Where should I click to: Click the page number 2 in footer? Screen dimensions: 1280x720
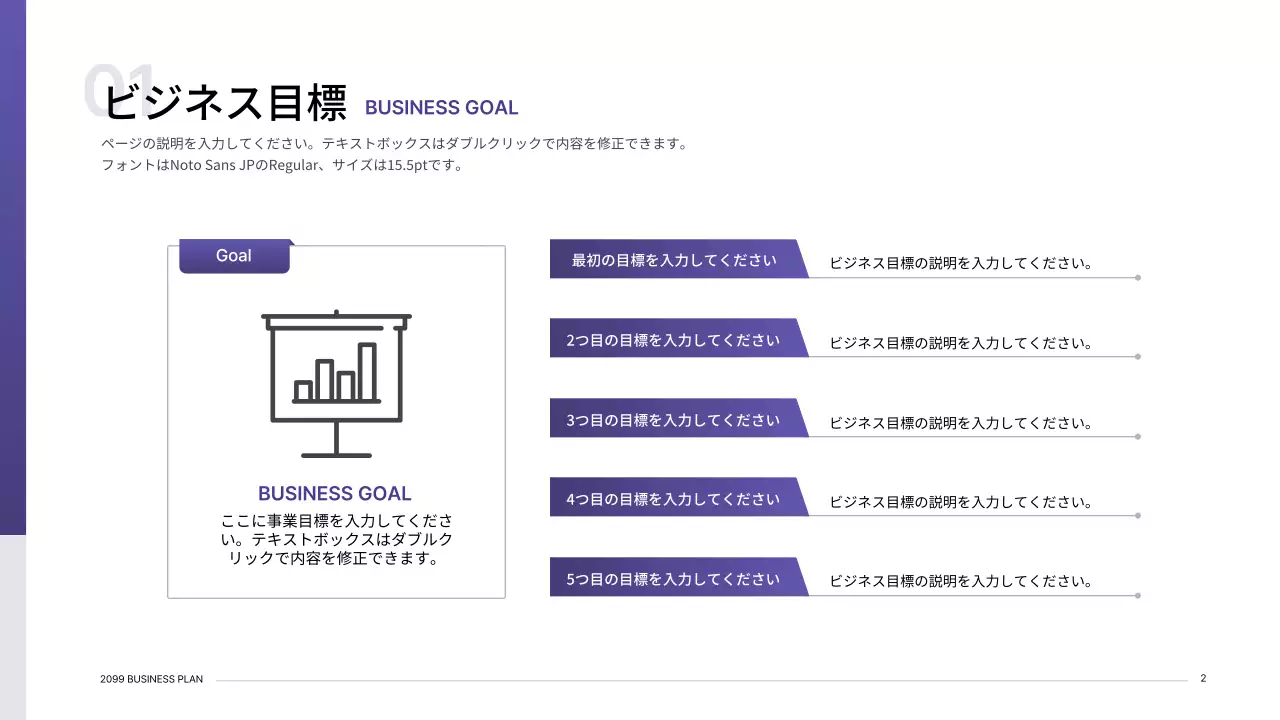click(1203, 678)
